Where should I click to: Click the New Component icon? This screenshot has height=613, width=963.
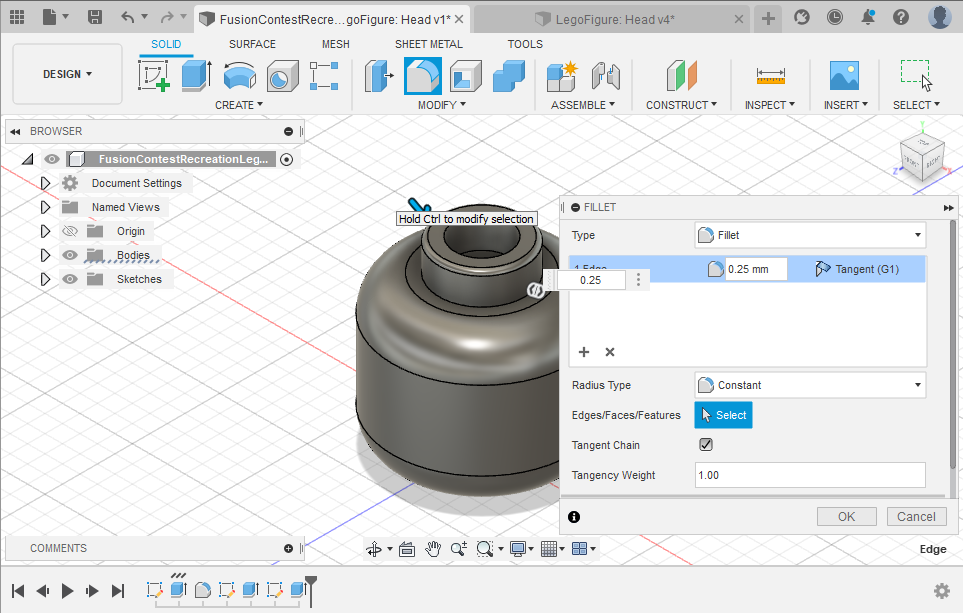(563, 76)
